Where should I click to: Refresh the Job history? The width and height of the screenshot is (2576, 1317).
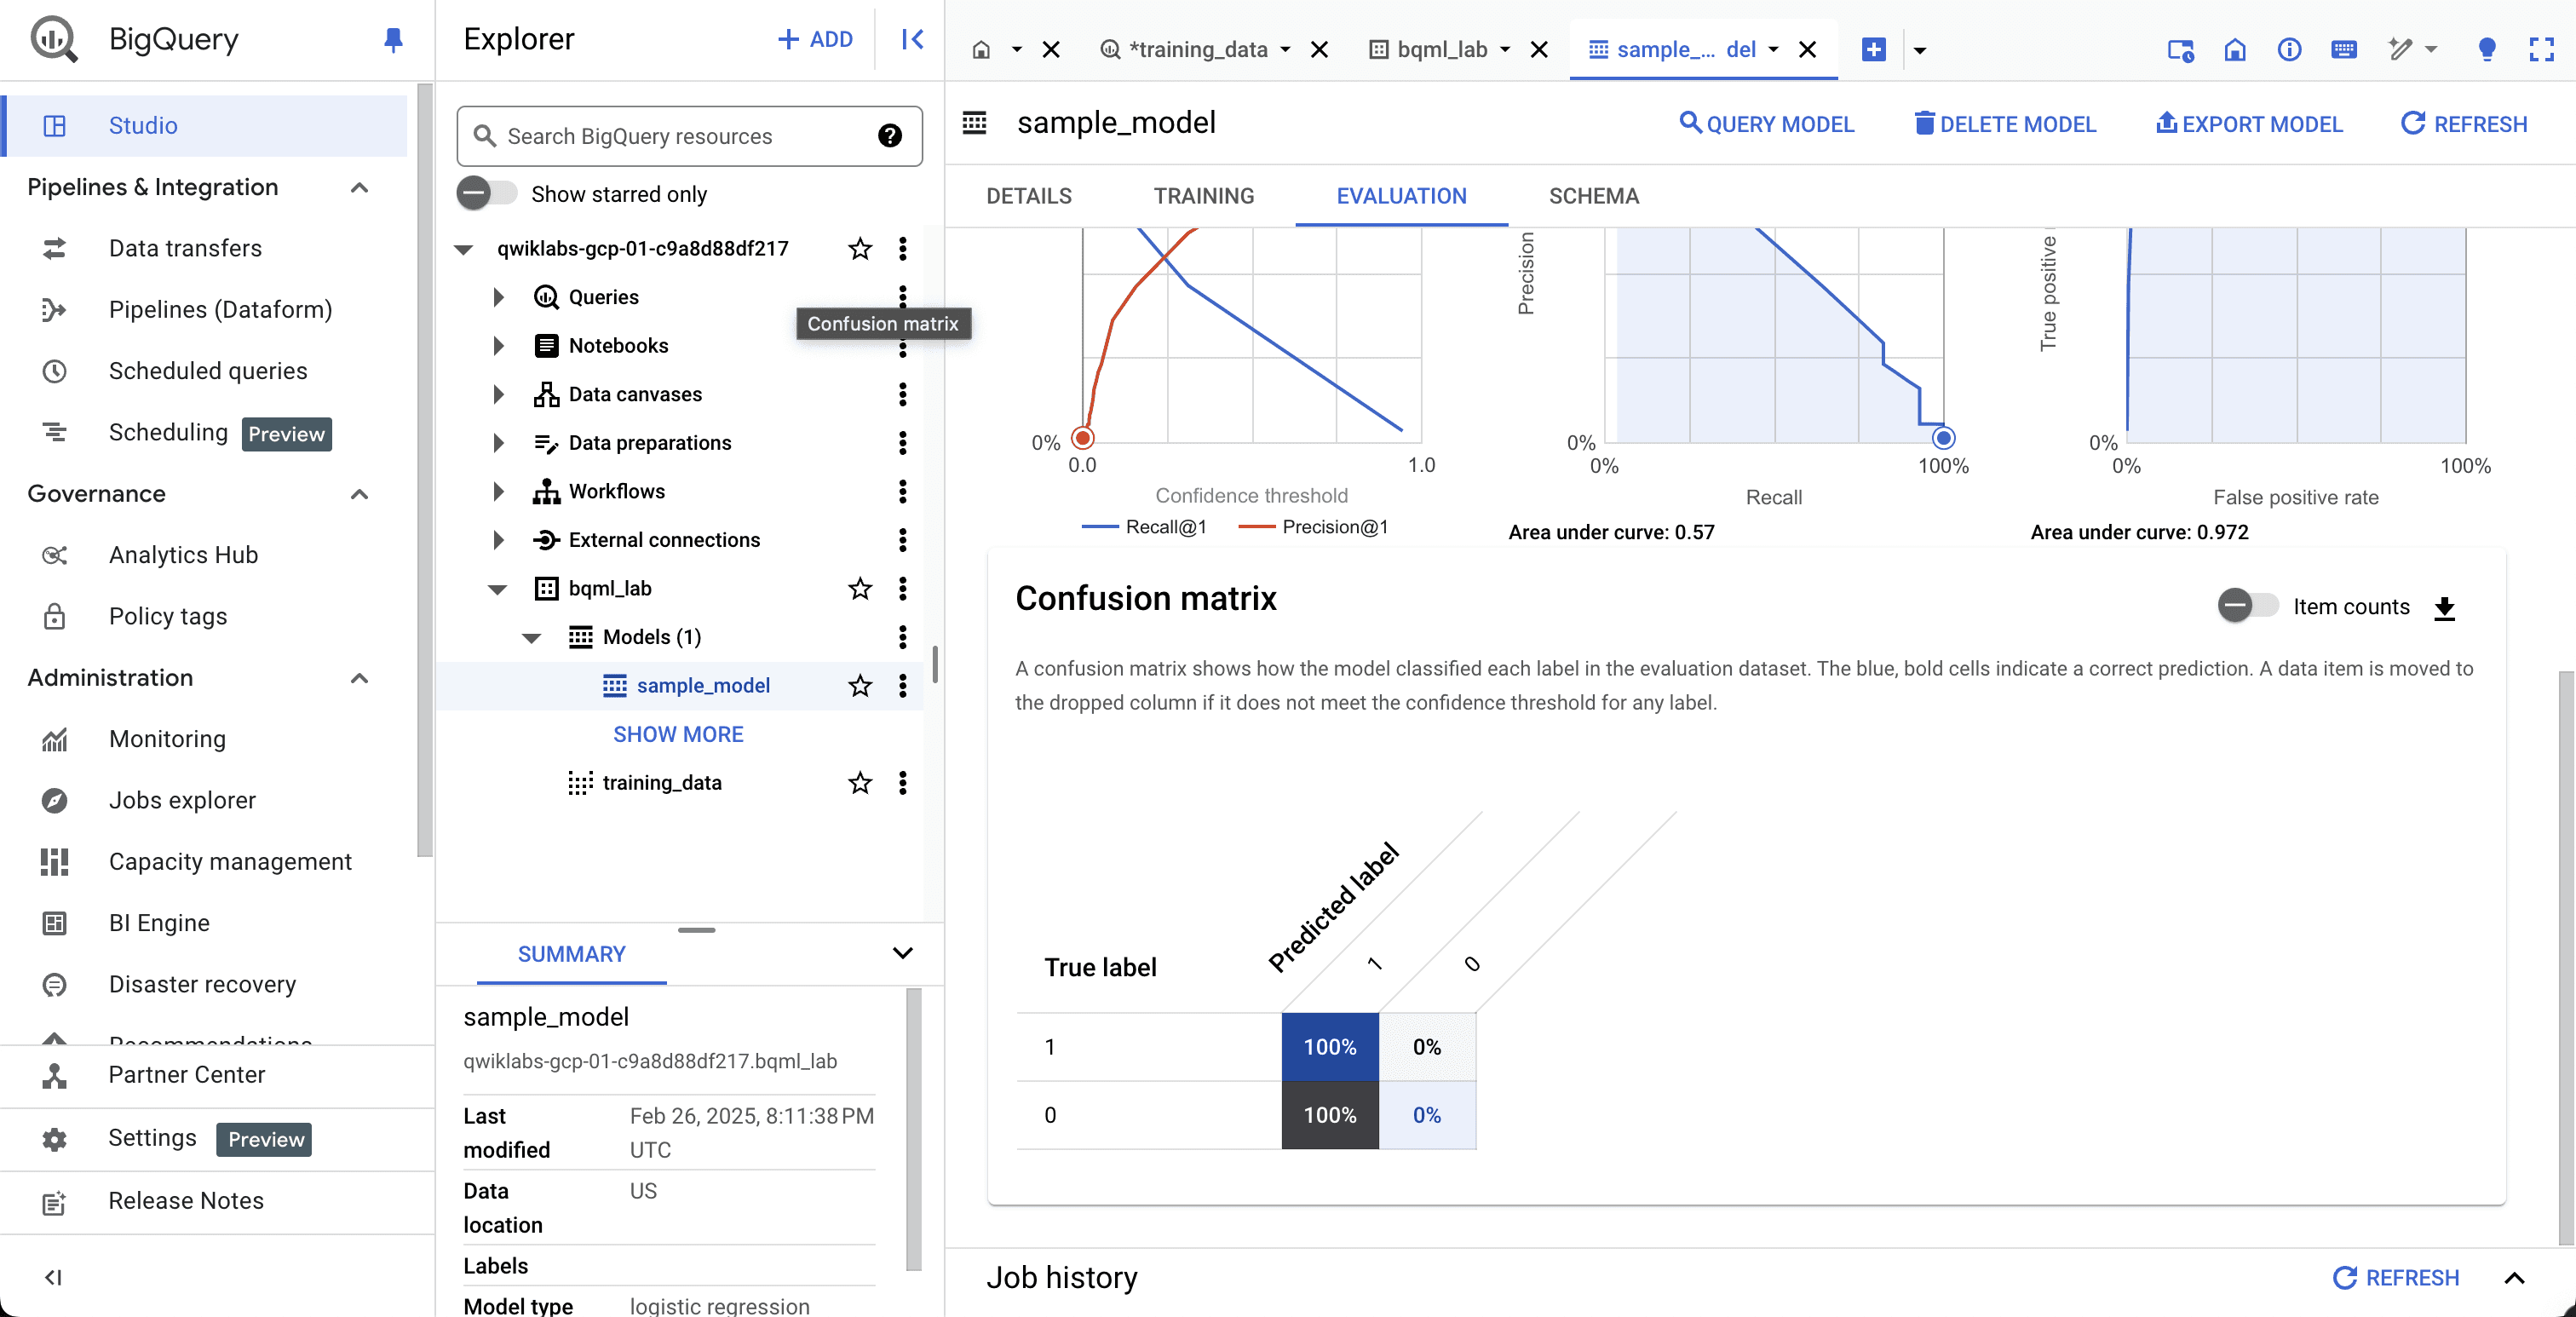[x=2395, y=1277]
